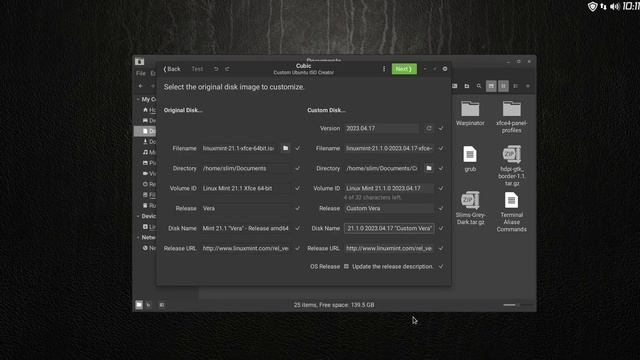Image resolution: width=640 pixels, height=360 pixels.
Task: Click the search icon in file manager toolbar
Action: (x=479, y=86)
